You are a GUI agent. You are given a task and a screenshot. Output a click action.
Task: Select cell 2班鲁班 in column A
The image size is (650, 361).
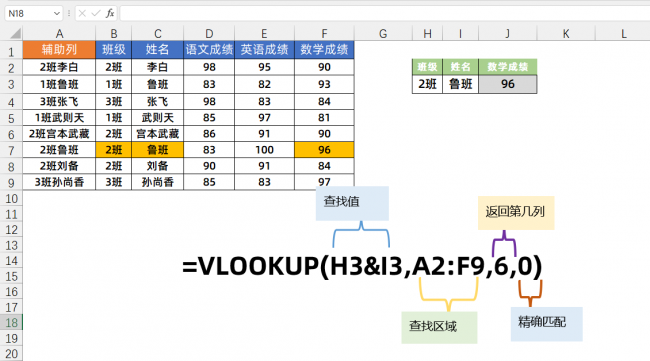click(x=59, y=150)
